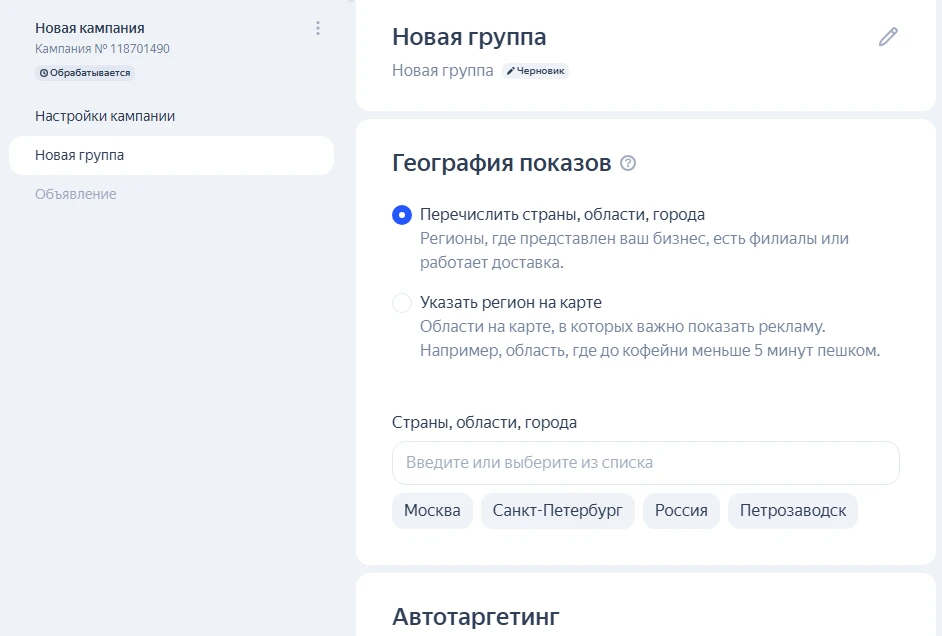The image size is (942, 636).
Task: Click campaign number № 118701490
Action: 102,48
